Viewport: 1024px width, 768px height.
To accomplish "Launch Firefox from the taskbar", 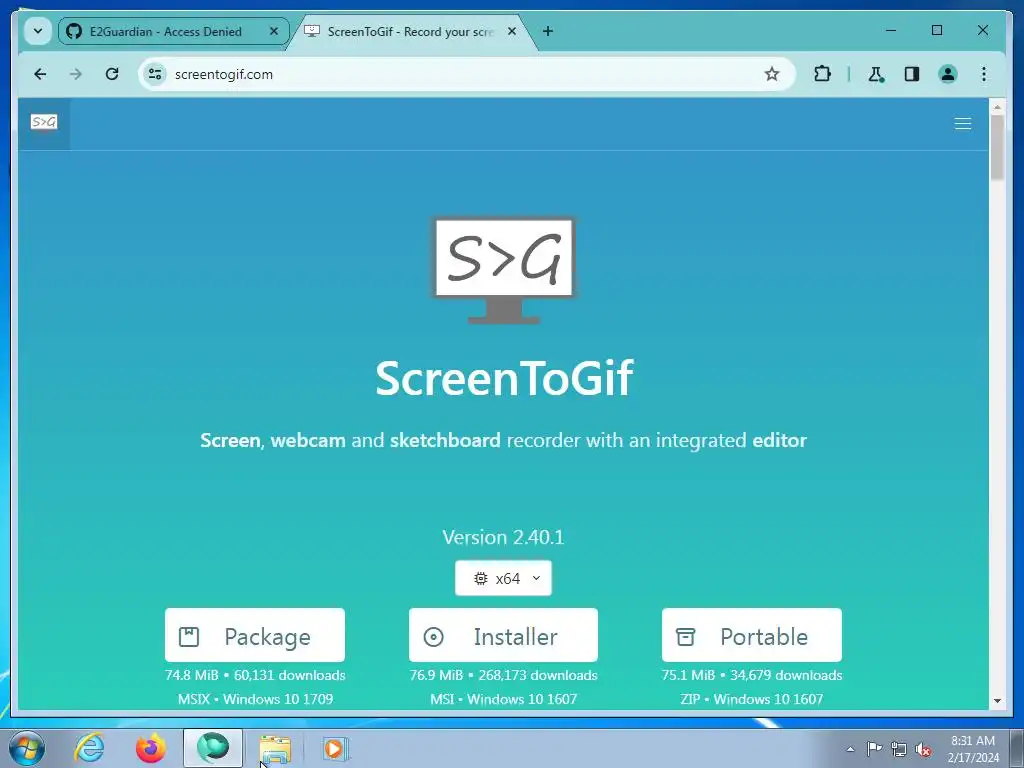I will coord(151,748).
